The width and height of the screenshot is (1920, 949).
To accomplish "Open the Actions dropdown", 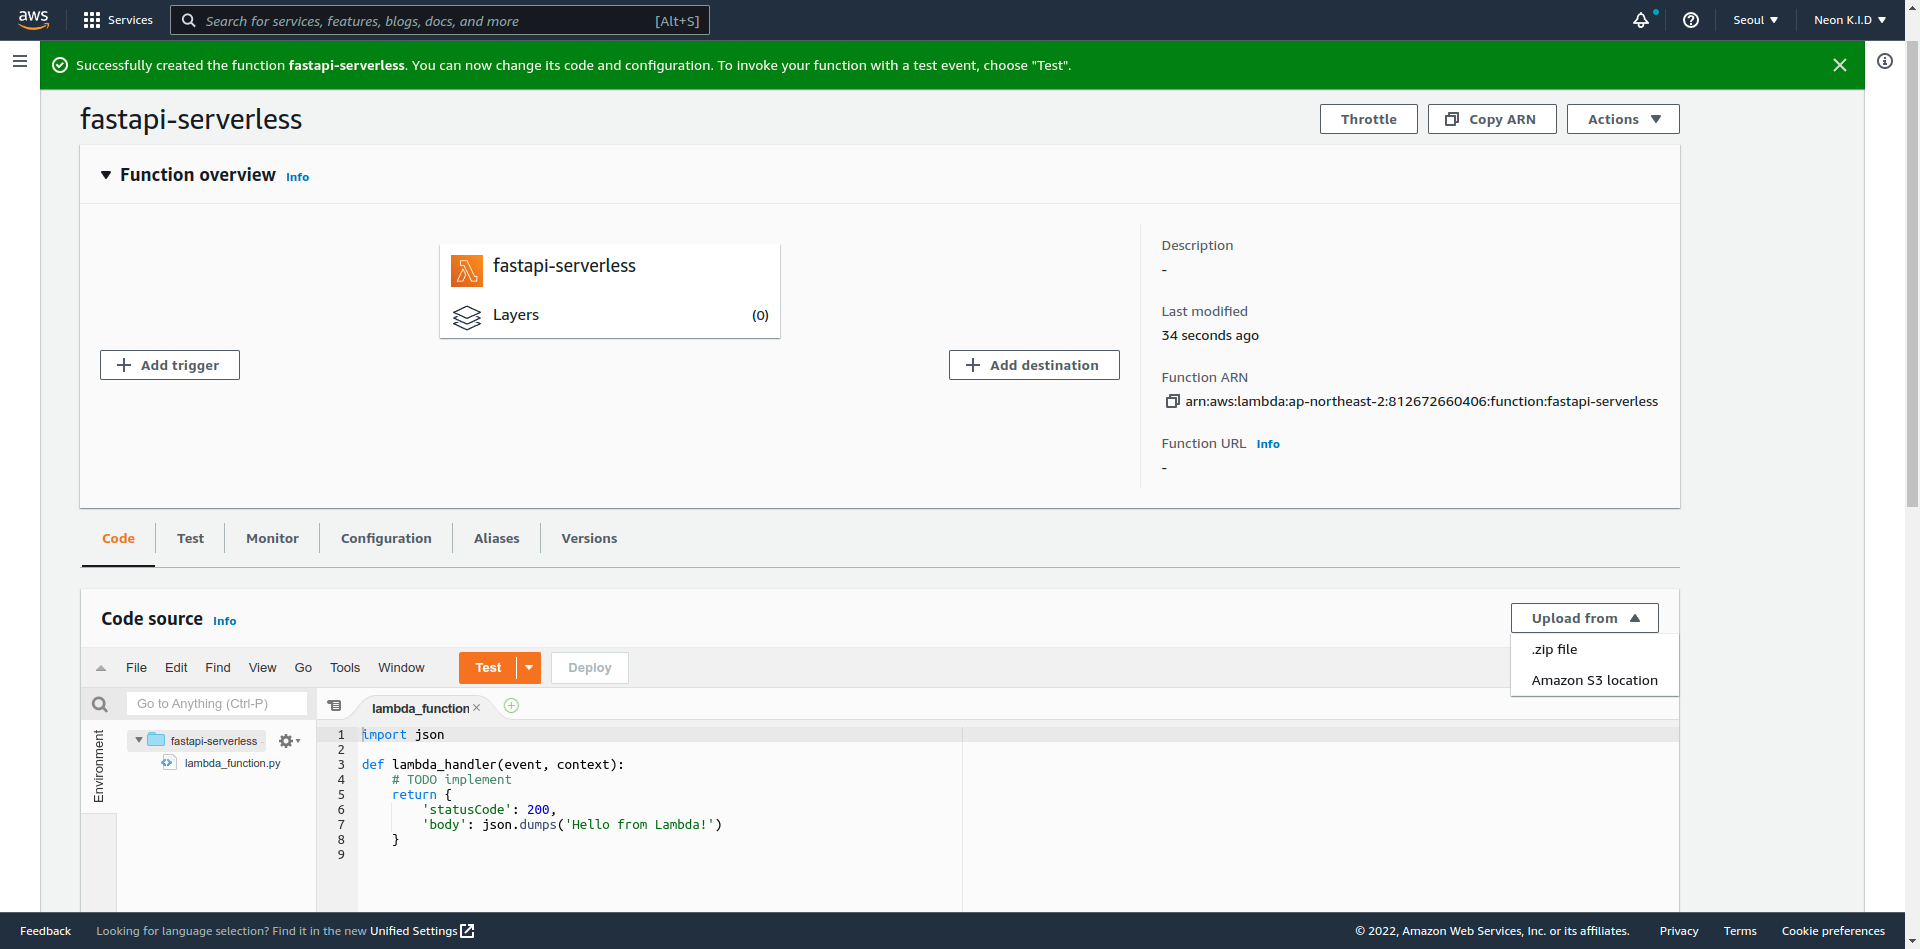I will pos(1623,119).
